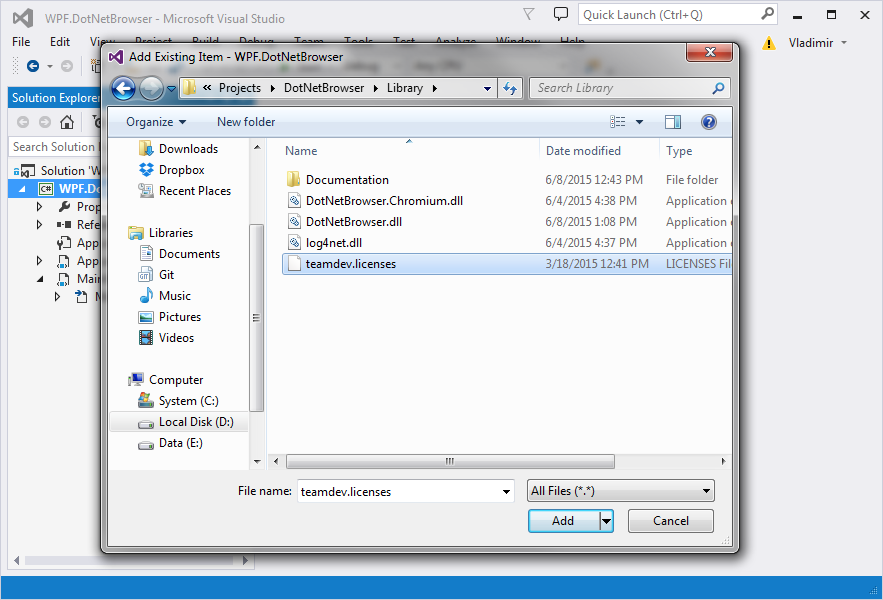Viewport: 883px width, 600px height.
Task: Click the Back arrow in file dialog
Action: click(123, 88)
